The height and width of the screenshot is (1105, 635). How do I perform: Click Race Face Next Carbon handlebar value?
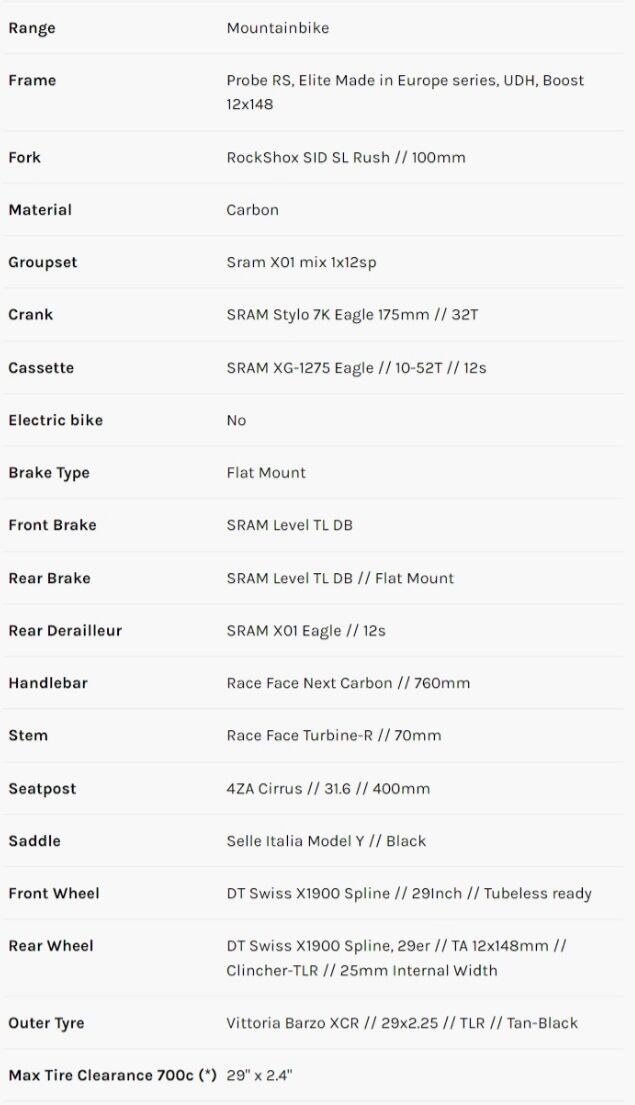click(348, 683)
